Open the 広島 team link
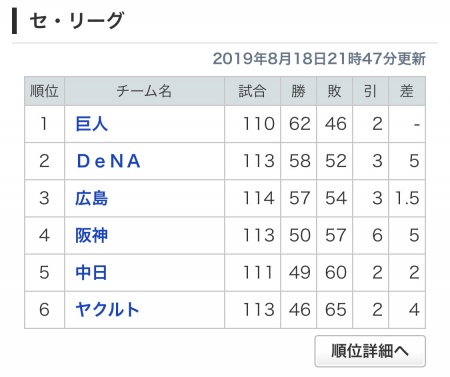Image resolution: width=450 pixels, height=377 pixels. tap(92, 198)
